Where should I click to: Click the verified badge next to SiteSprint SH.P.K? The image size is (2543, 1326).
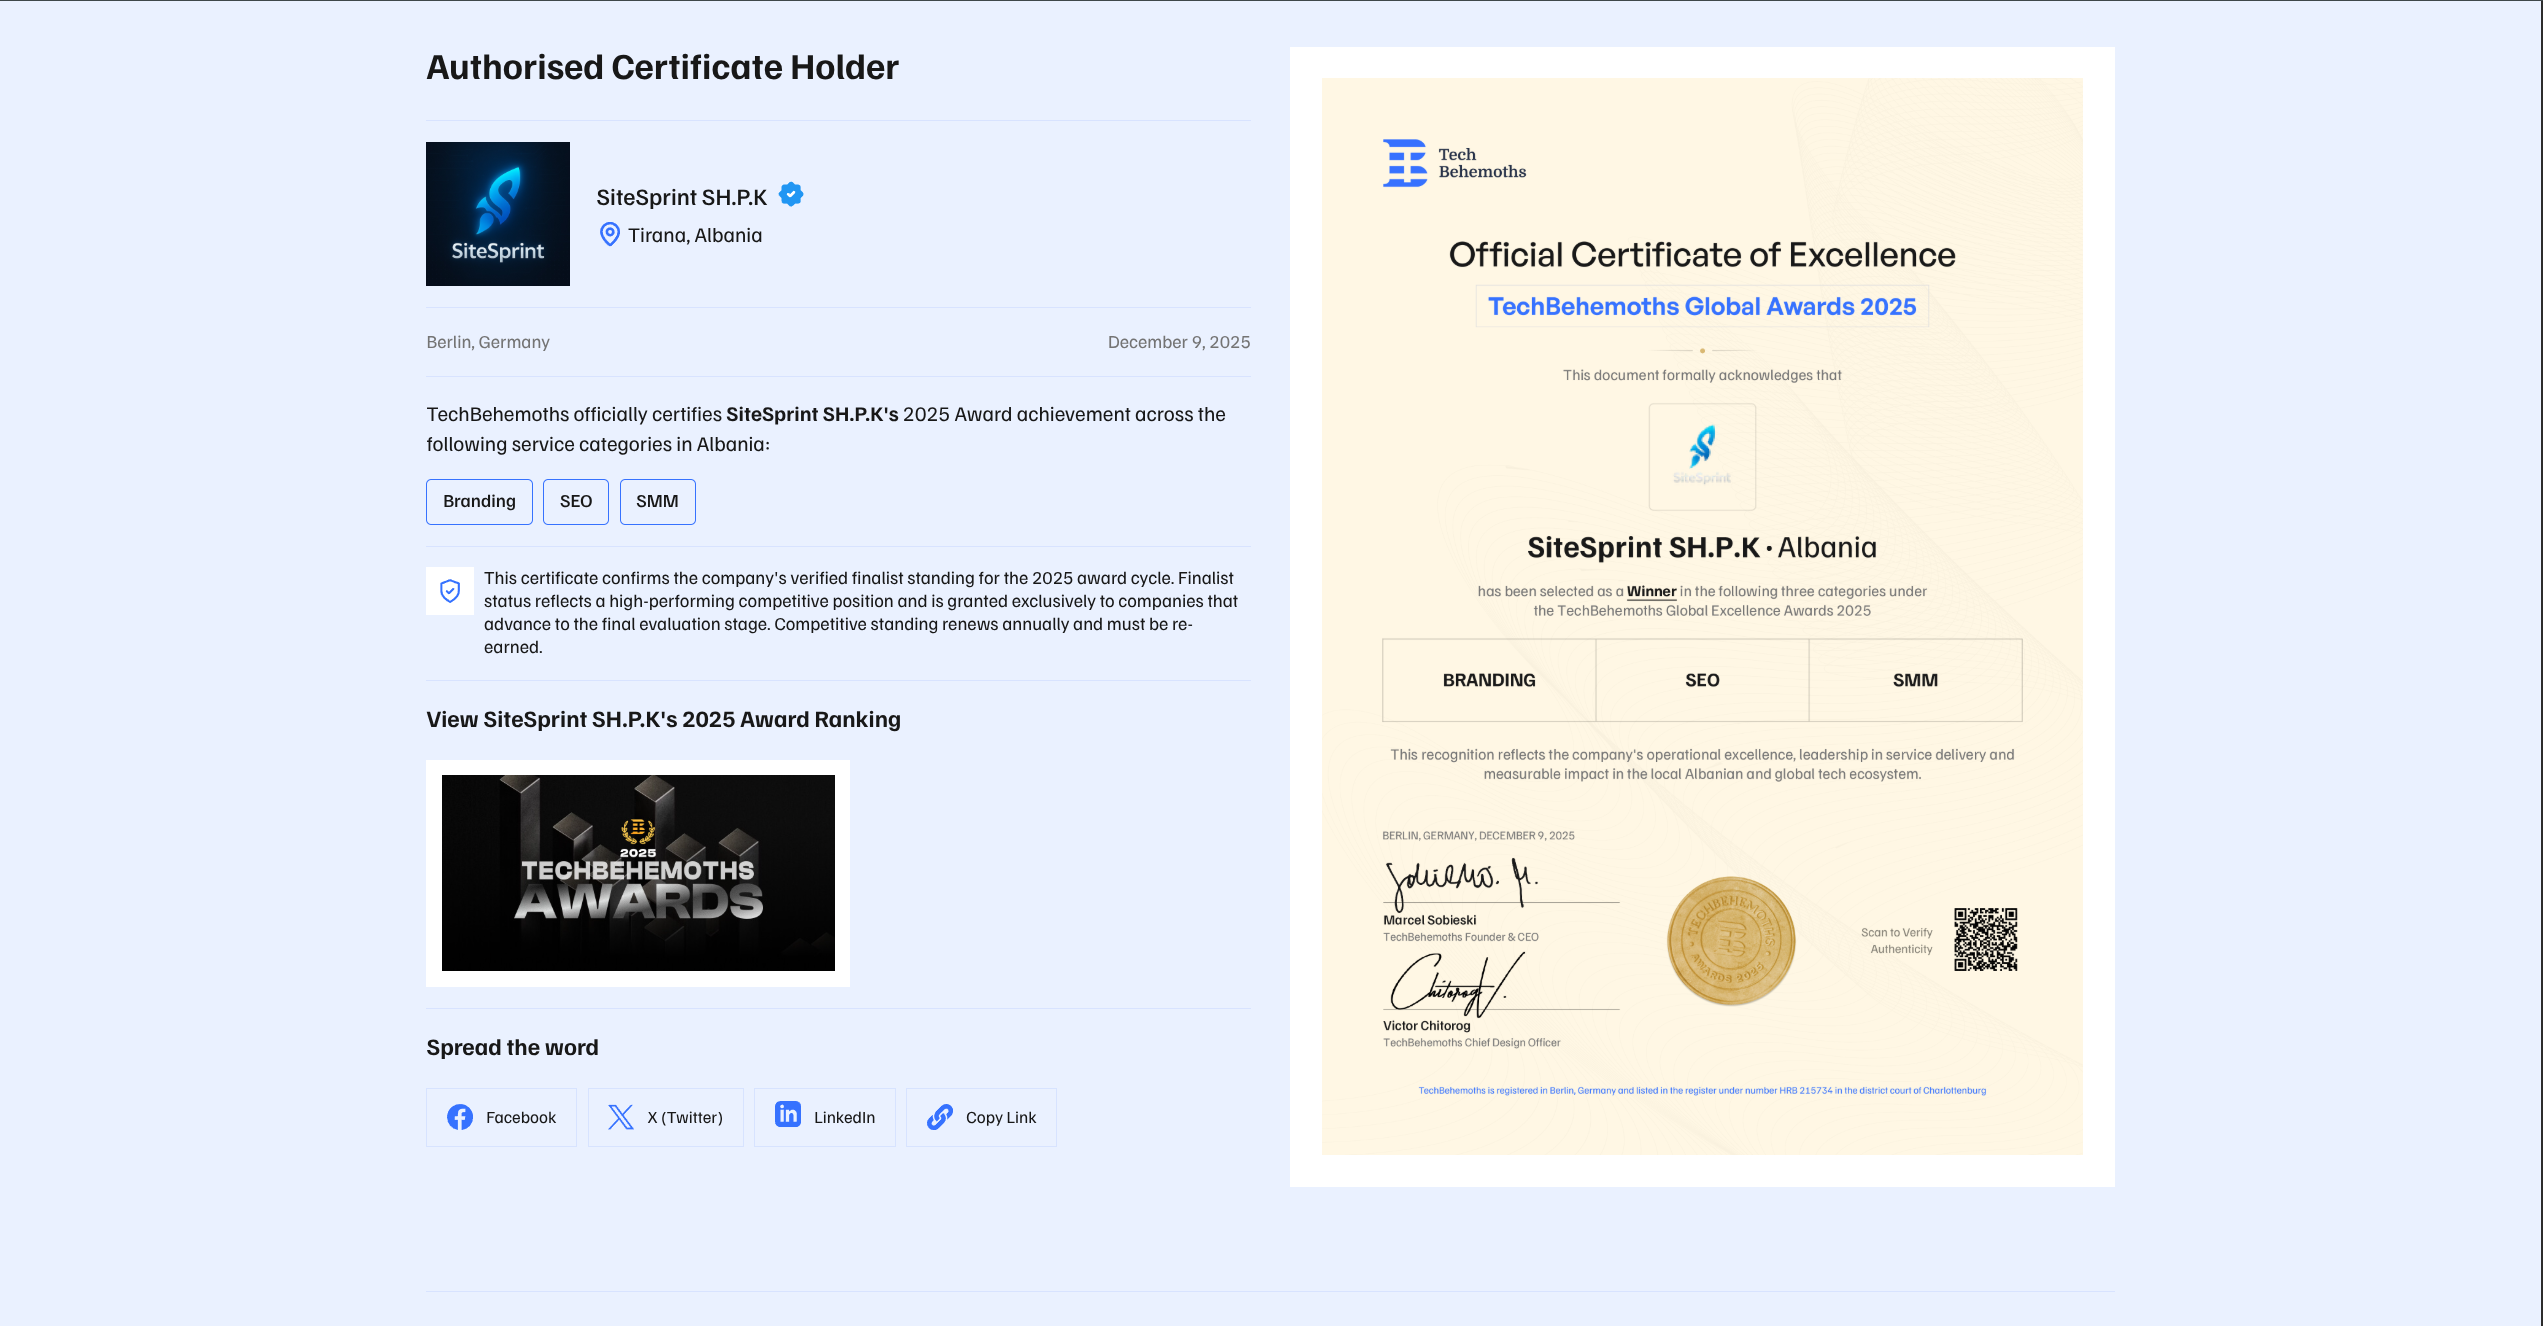[x=790, y=195]
